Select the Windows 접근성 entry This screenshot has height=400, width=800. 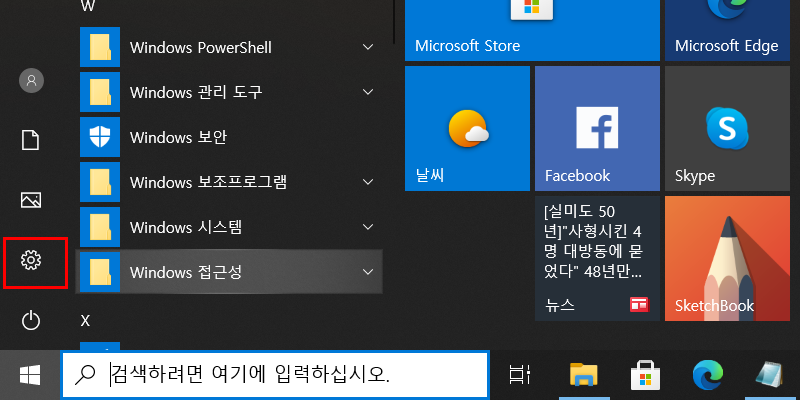pyautogui.click(x=229, y=272)
